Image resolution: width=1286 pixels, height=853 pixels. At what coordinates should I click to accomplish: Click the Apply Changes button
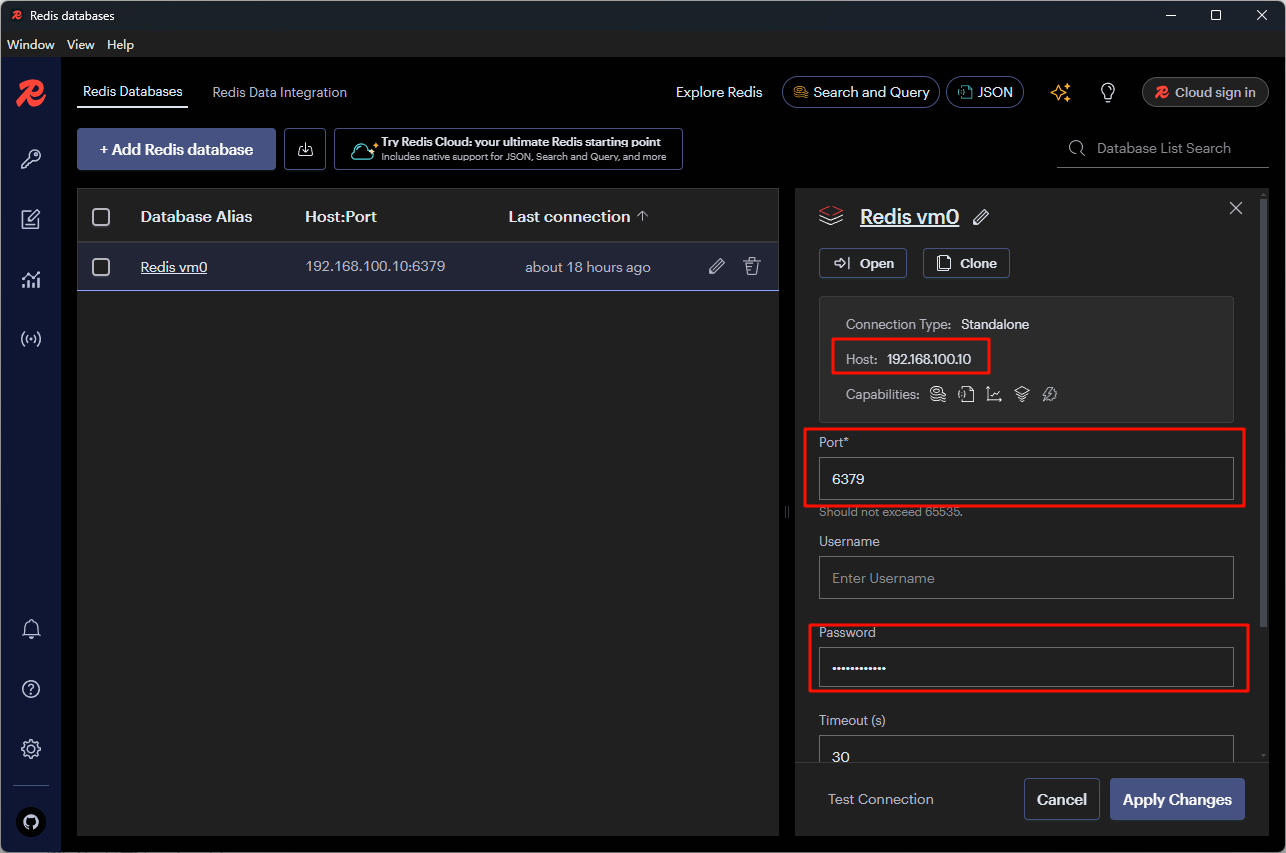point(1176,799)
